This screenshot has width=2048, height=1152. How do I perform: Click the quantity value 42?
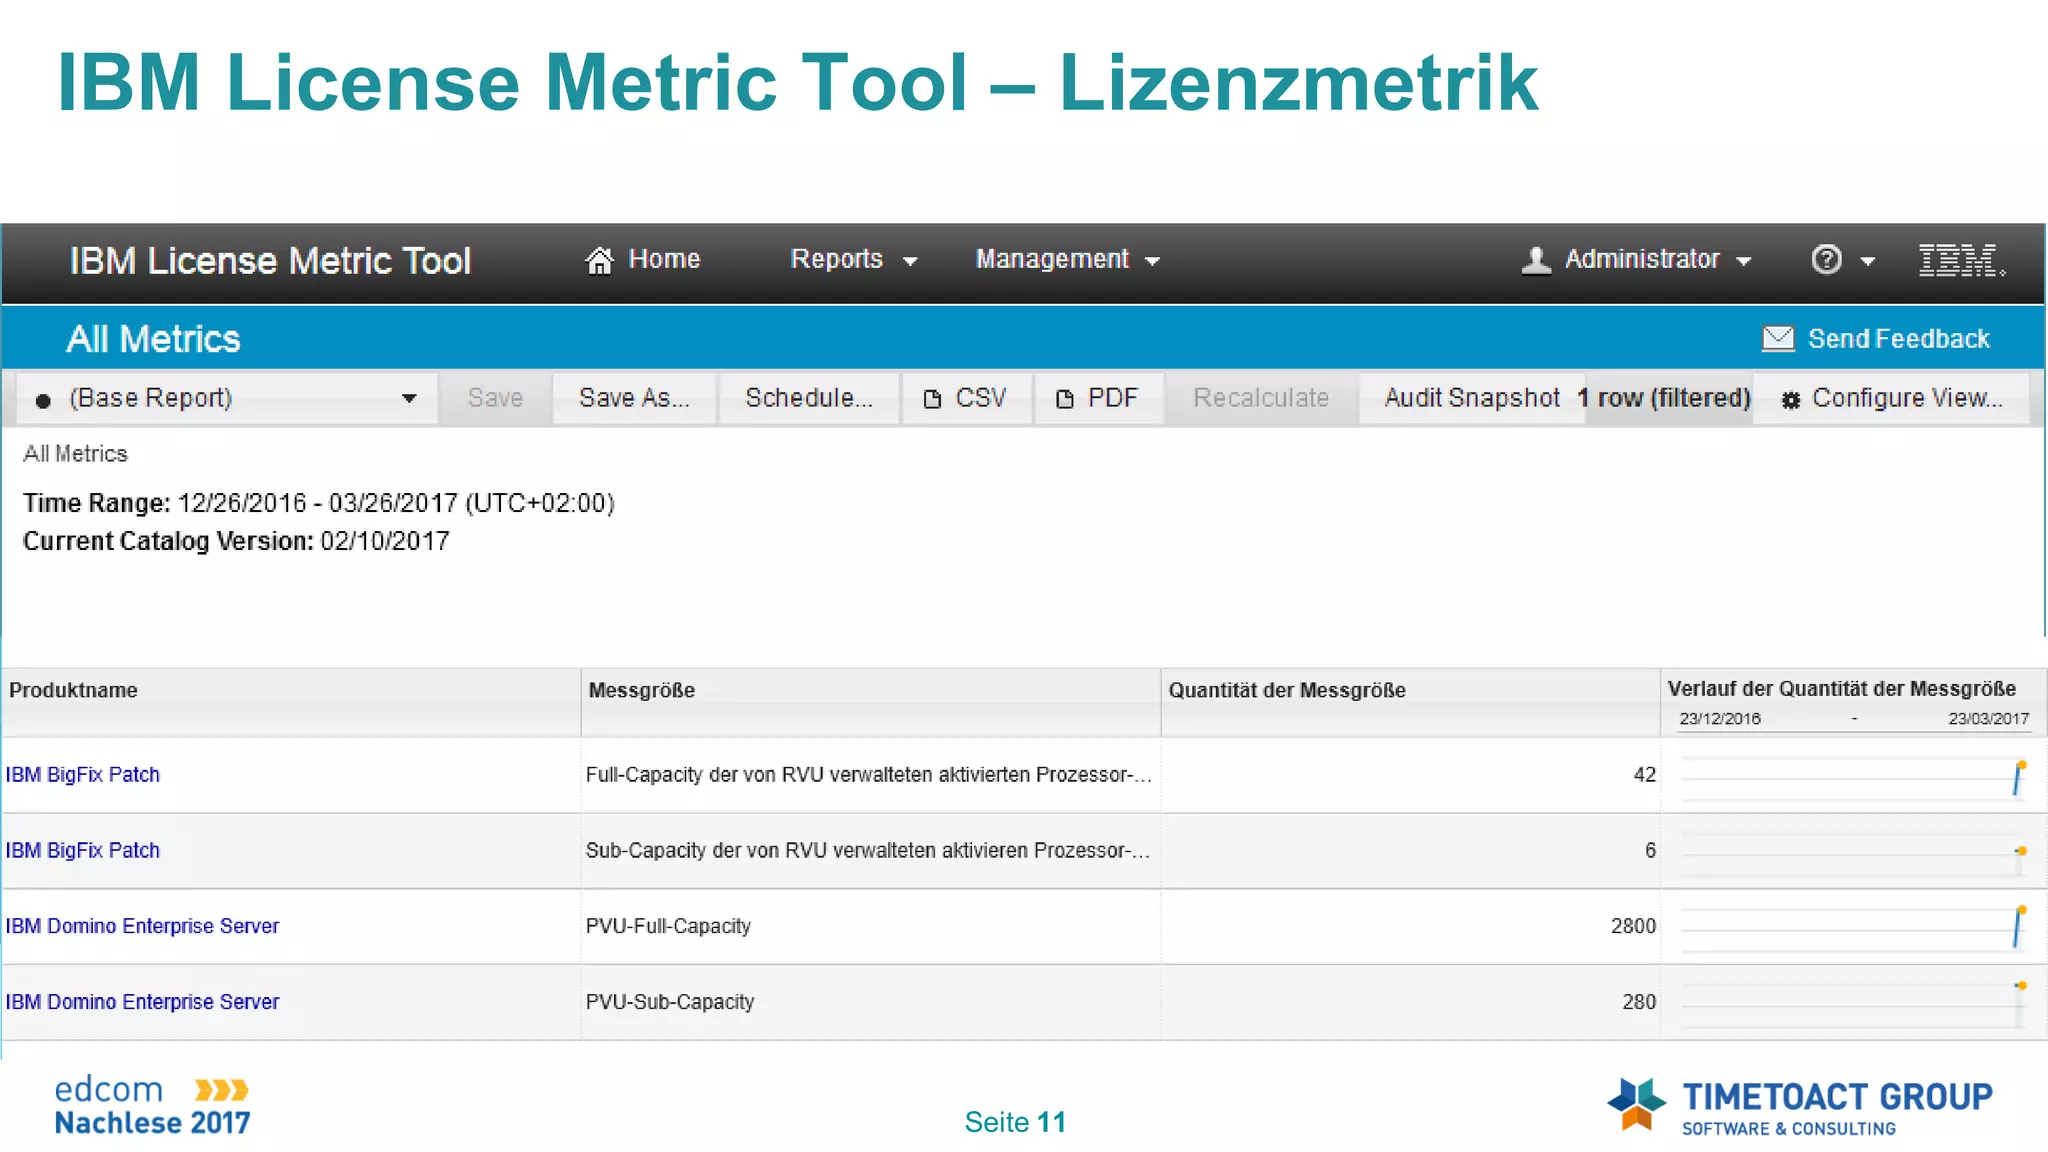click(x=1645, y=775)
